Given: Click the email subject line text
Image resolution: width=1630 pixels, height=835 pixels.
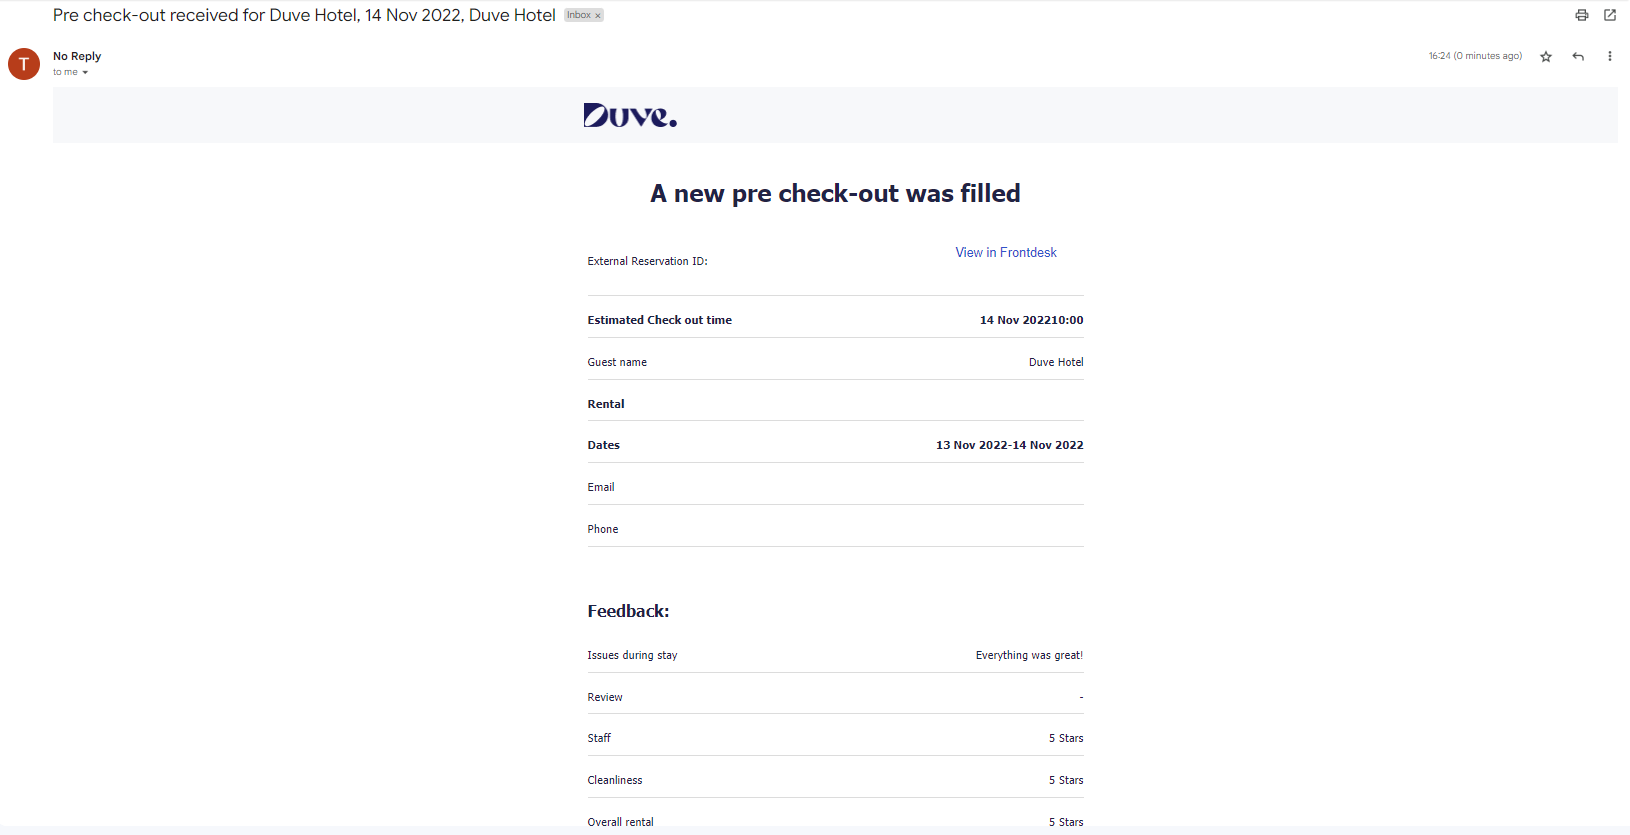Looking at the screenshot, I should [304, 15].
